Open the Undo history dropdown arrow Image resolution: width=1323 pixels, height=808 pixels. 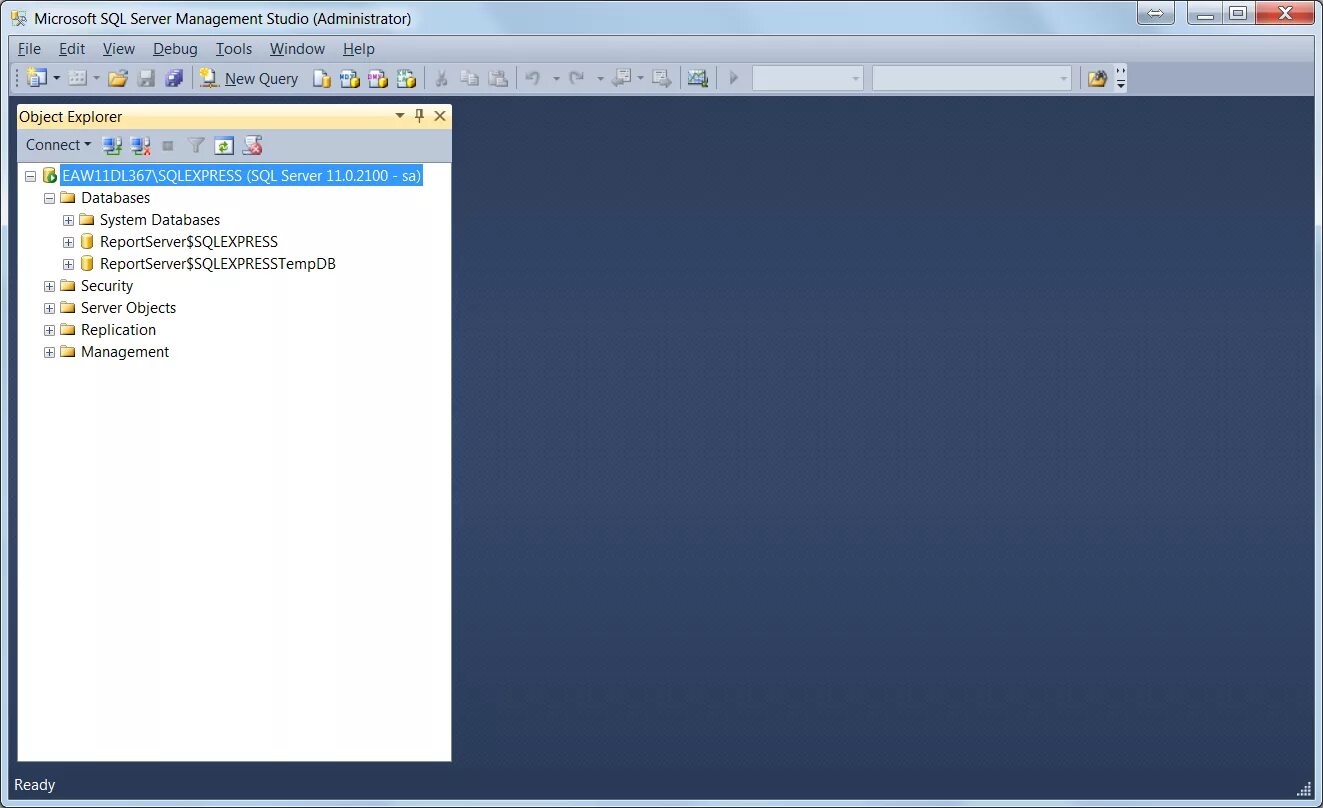pyautogui.click(x=556, y=78)
